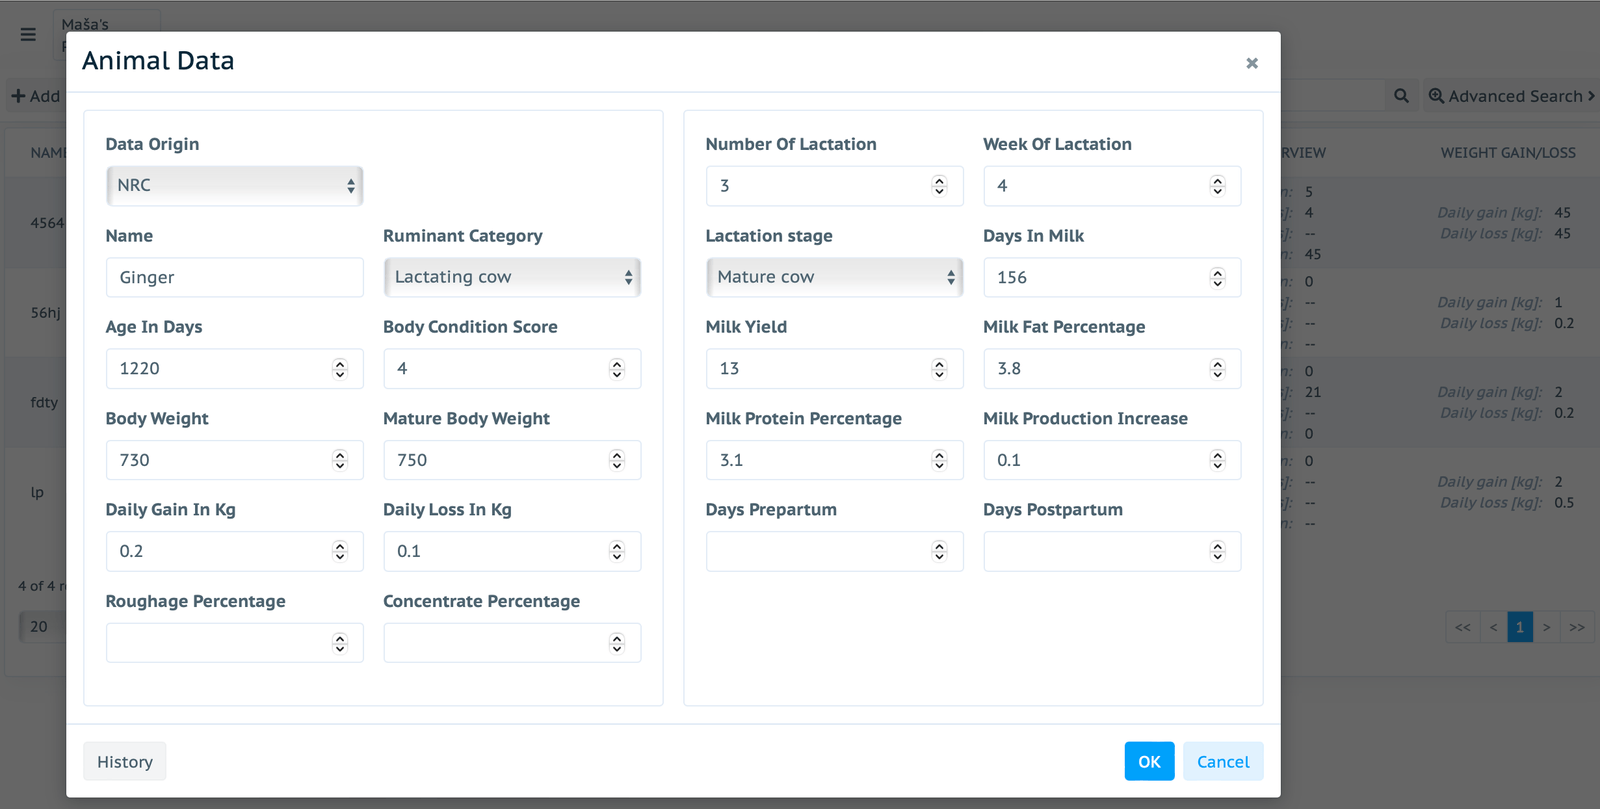The image size is (1600, 809).
Task: Click the Milk Yield stepper arrows
Action: coord(939,369)
